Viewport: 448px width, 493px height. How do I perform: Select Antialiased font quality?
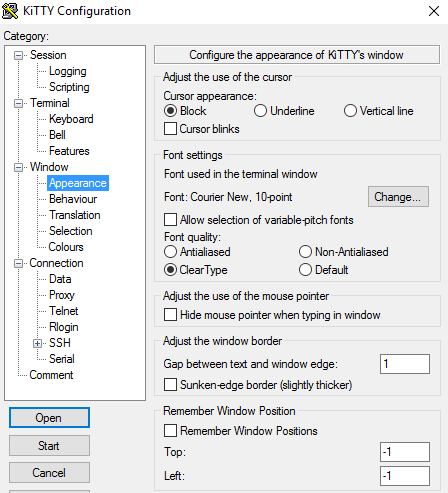pyautogui.click(x=197, y=252)
